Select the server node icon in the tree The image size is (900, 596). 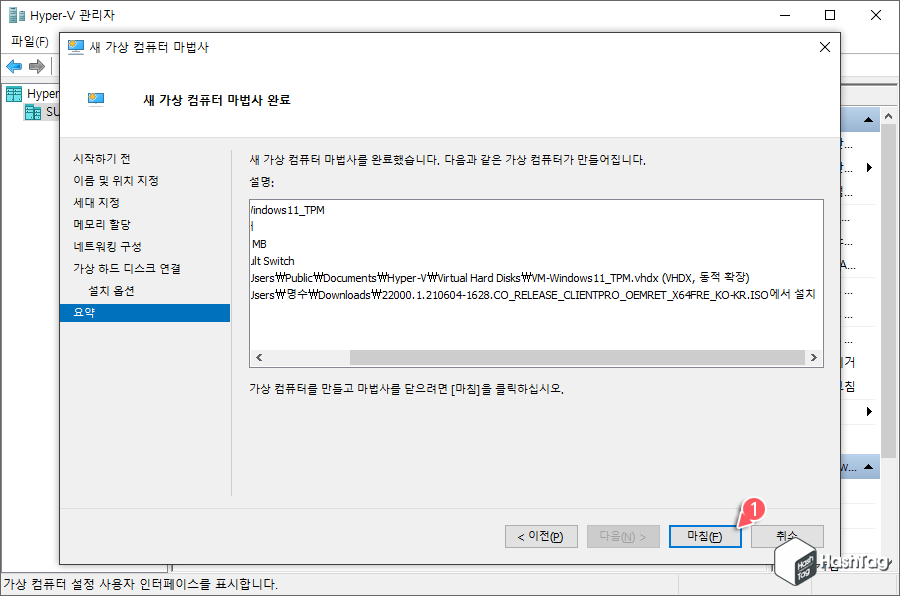pos(33,112)
